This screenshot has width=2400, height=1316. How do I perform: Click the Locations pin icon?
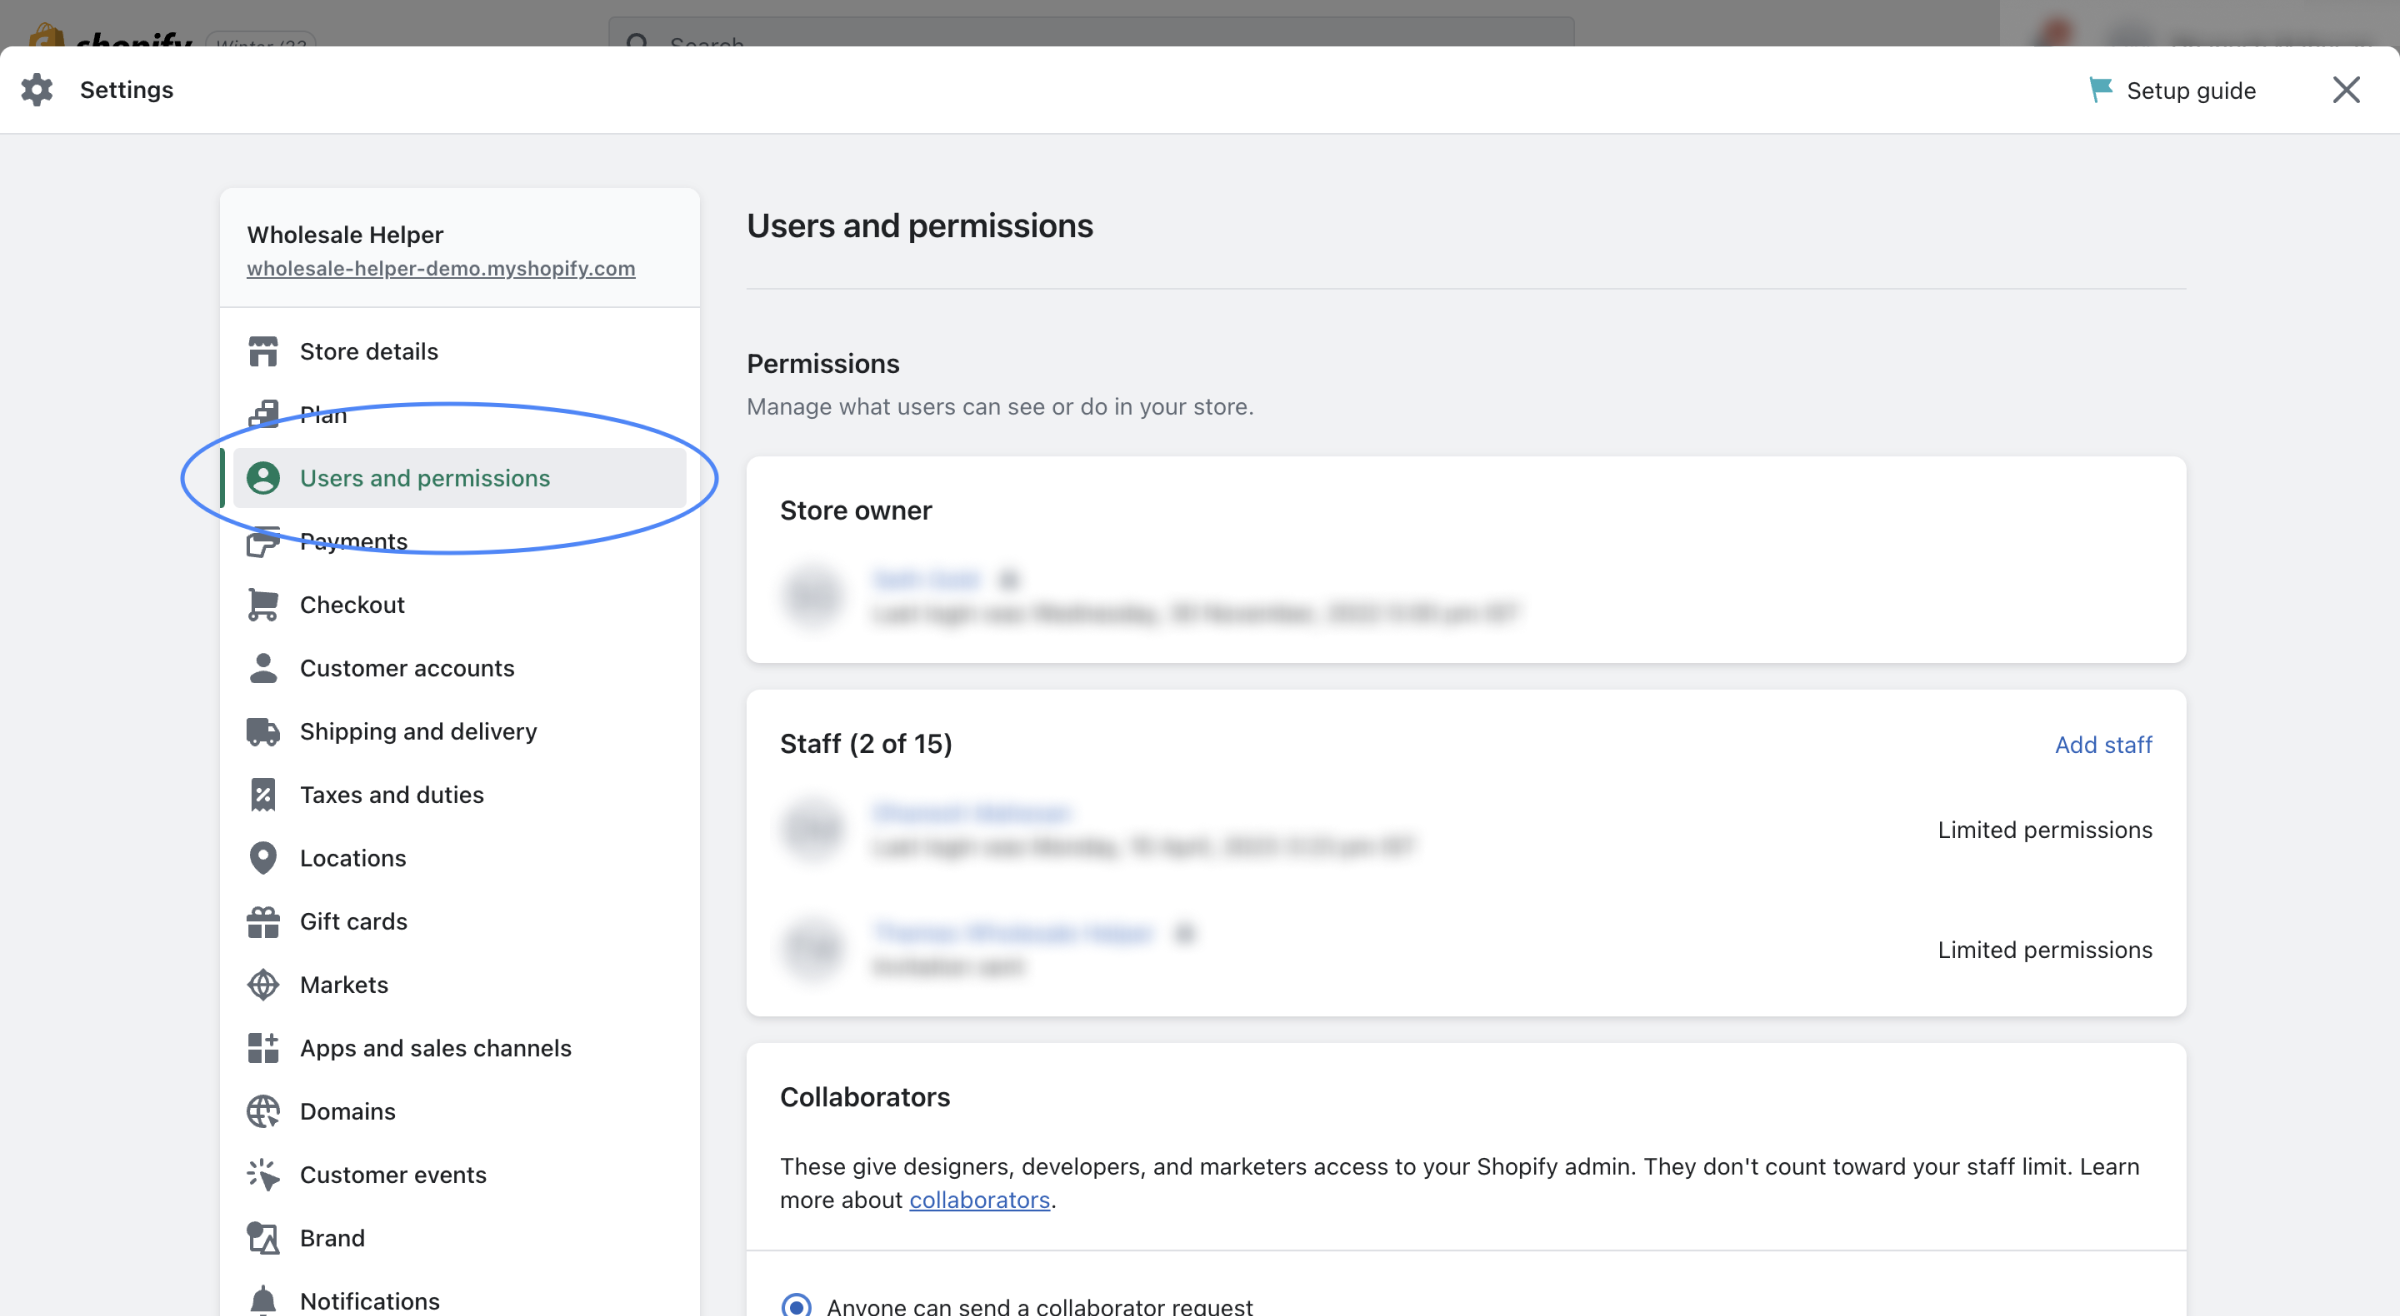click(x=263, y=858)
